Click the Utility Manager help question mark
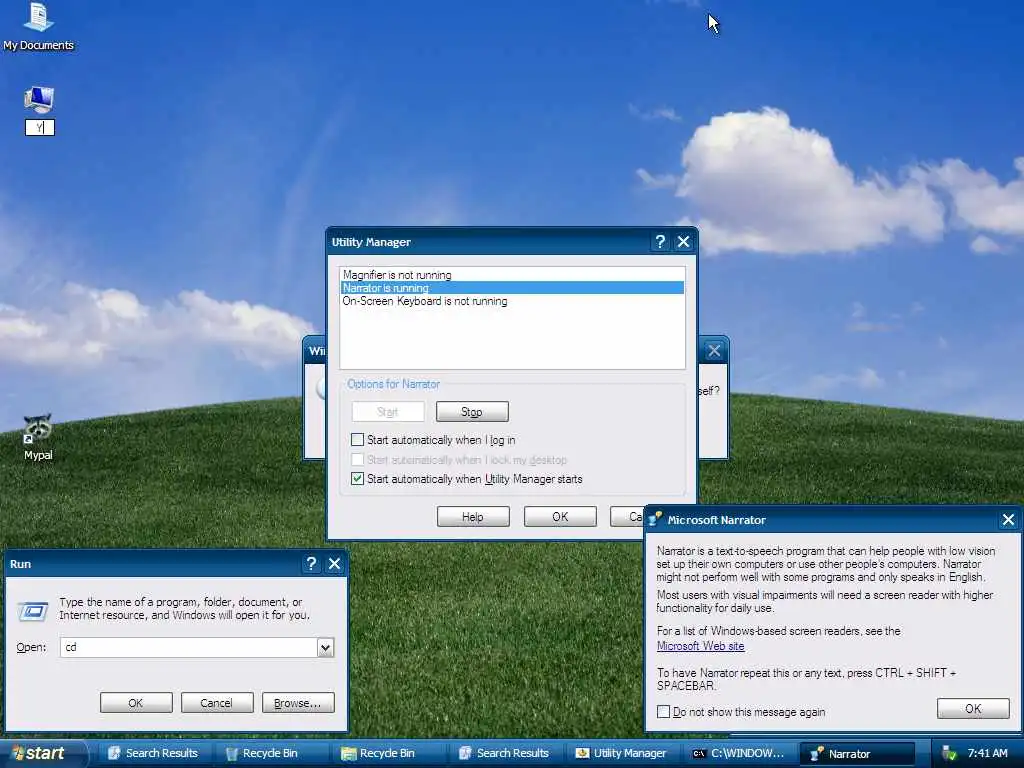Viewport: 1024px width, 768px height. pos(660,242)
